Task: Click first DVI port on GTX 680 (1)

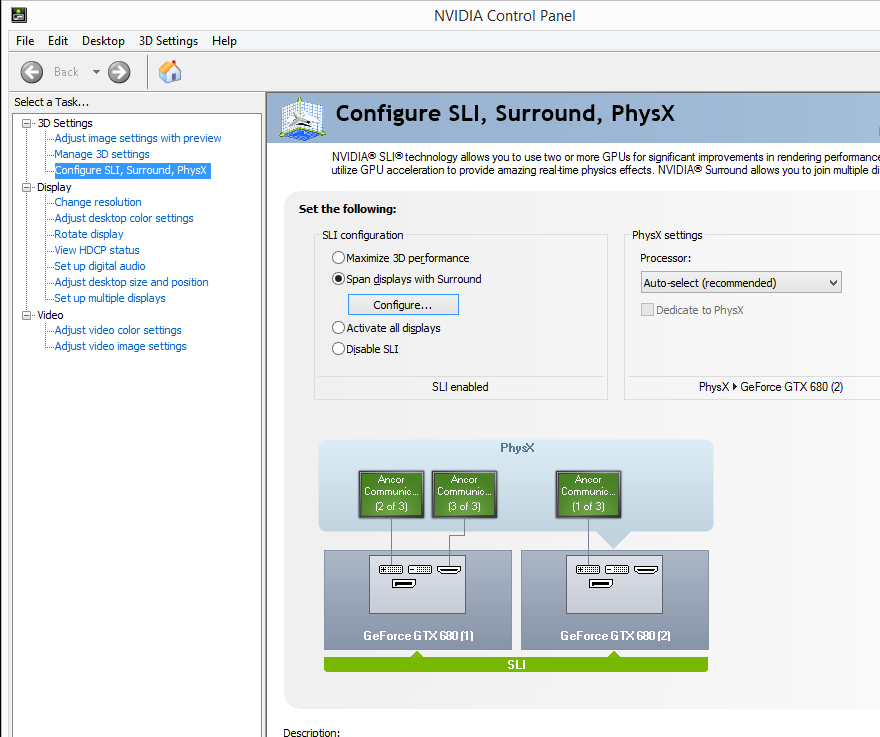Action: coord(391,569)
